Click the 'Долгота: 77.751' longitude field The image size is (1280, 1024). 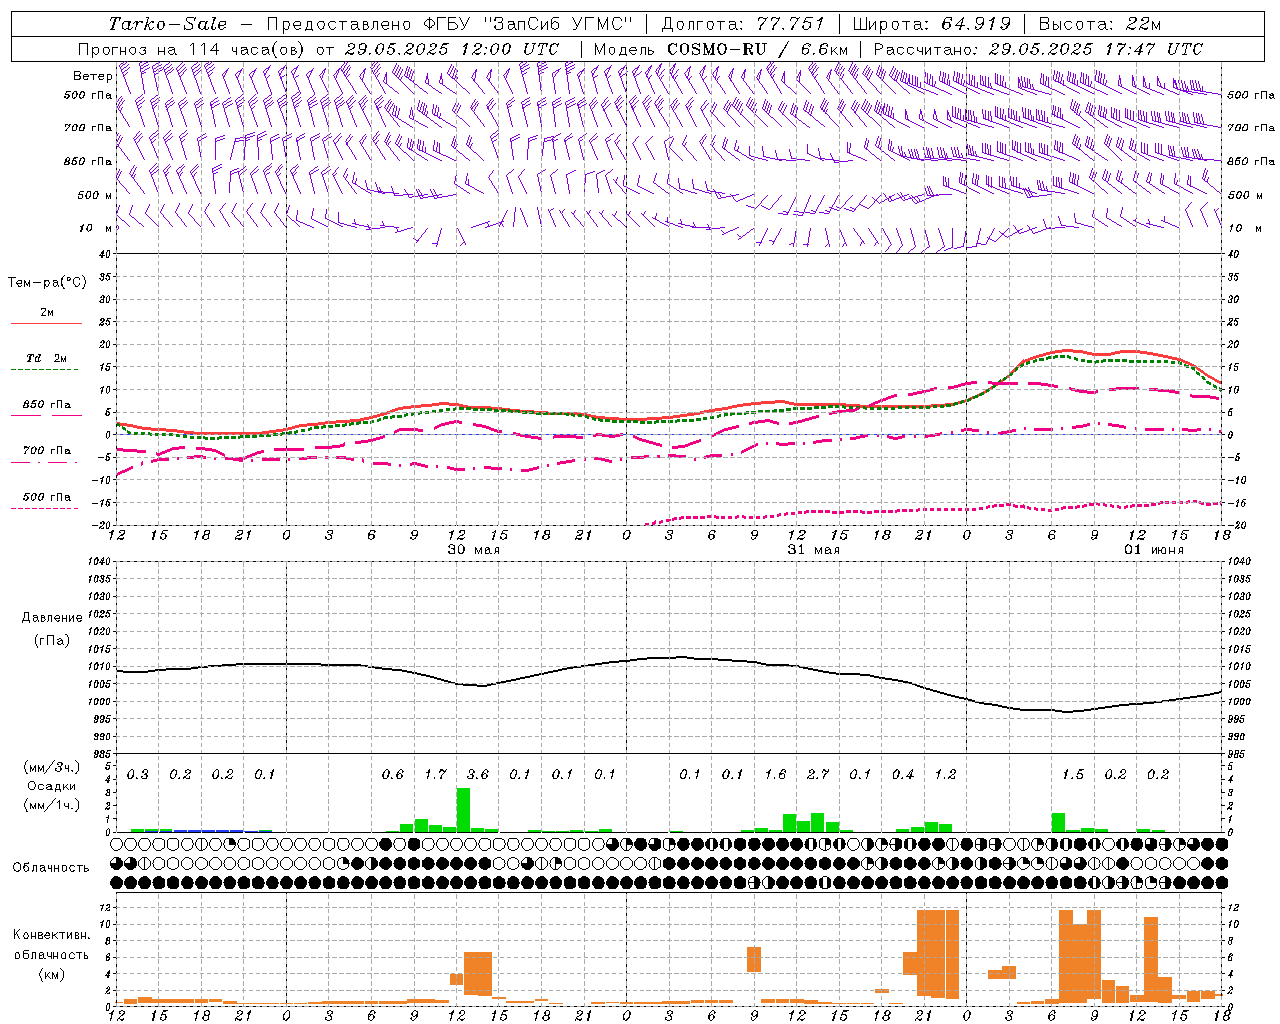click(x=743, y=24)
